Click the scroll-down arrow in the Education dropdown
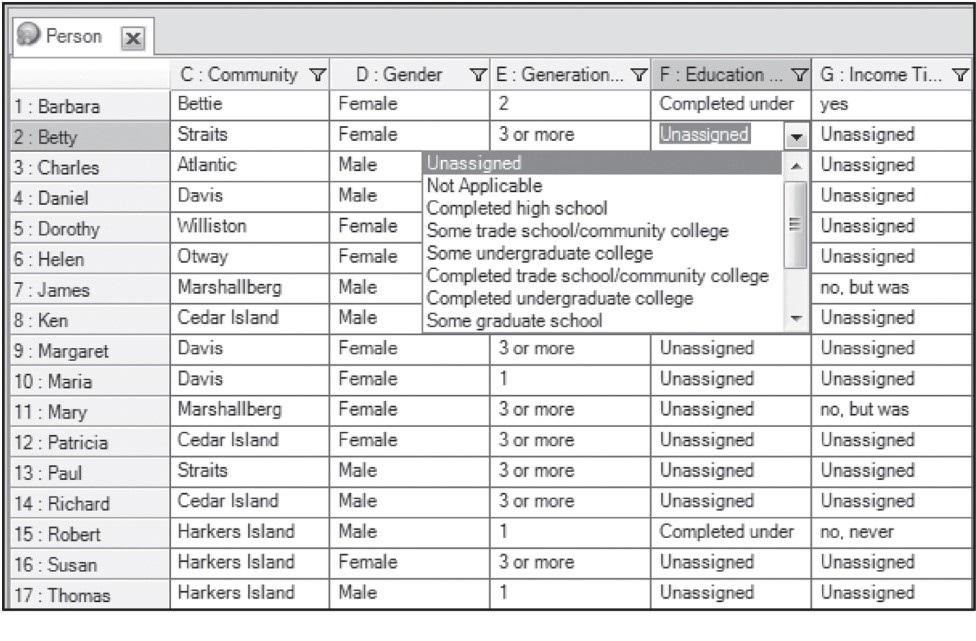This screenshot has height=641, width=976. point(794,318)
